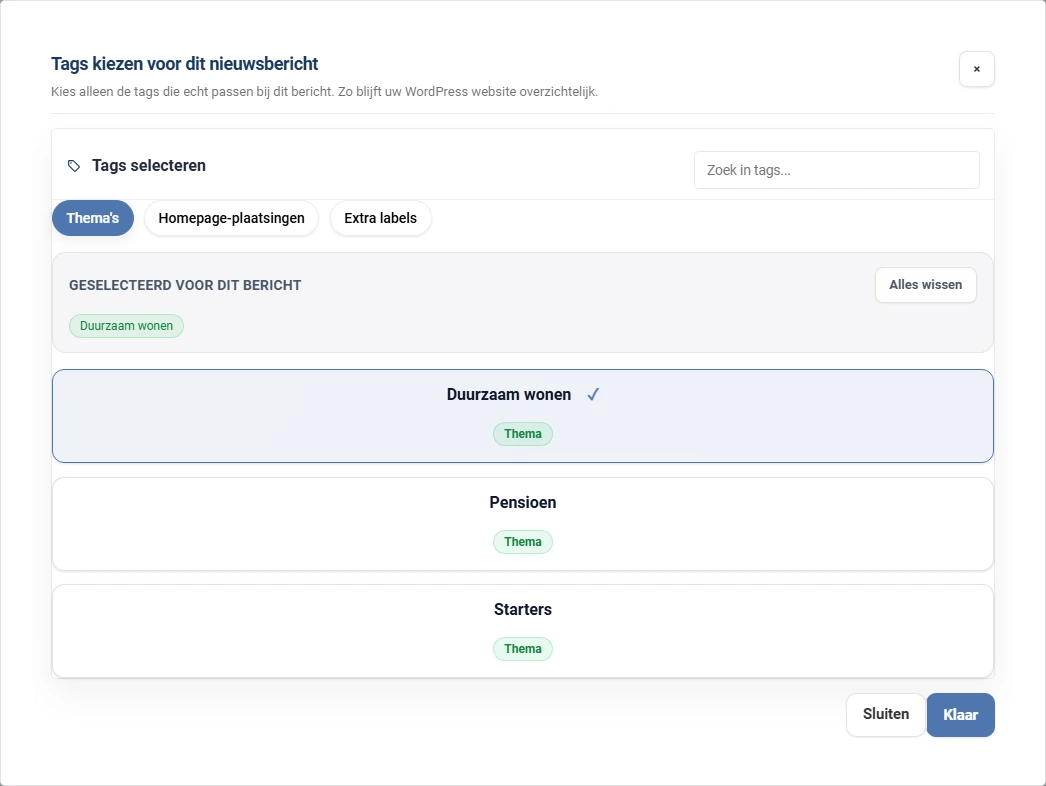Switch to the Thema's tab

pos(93,218)
